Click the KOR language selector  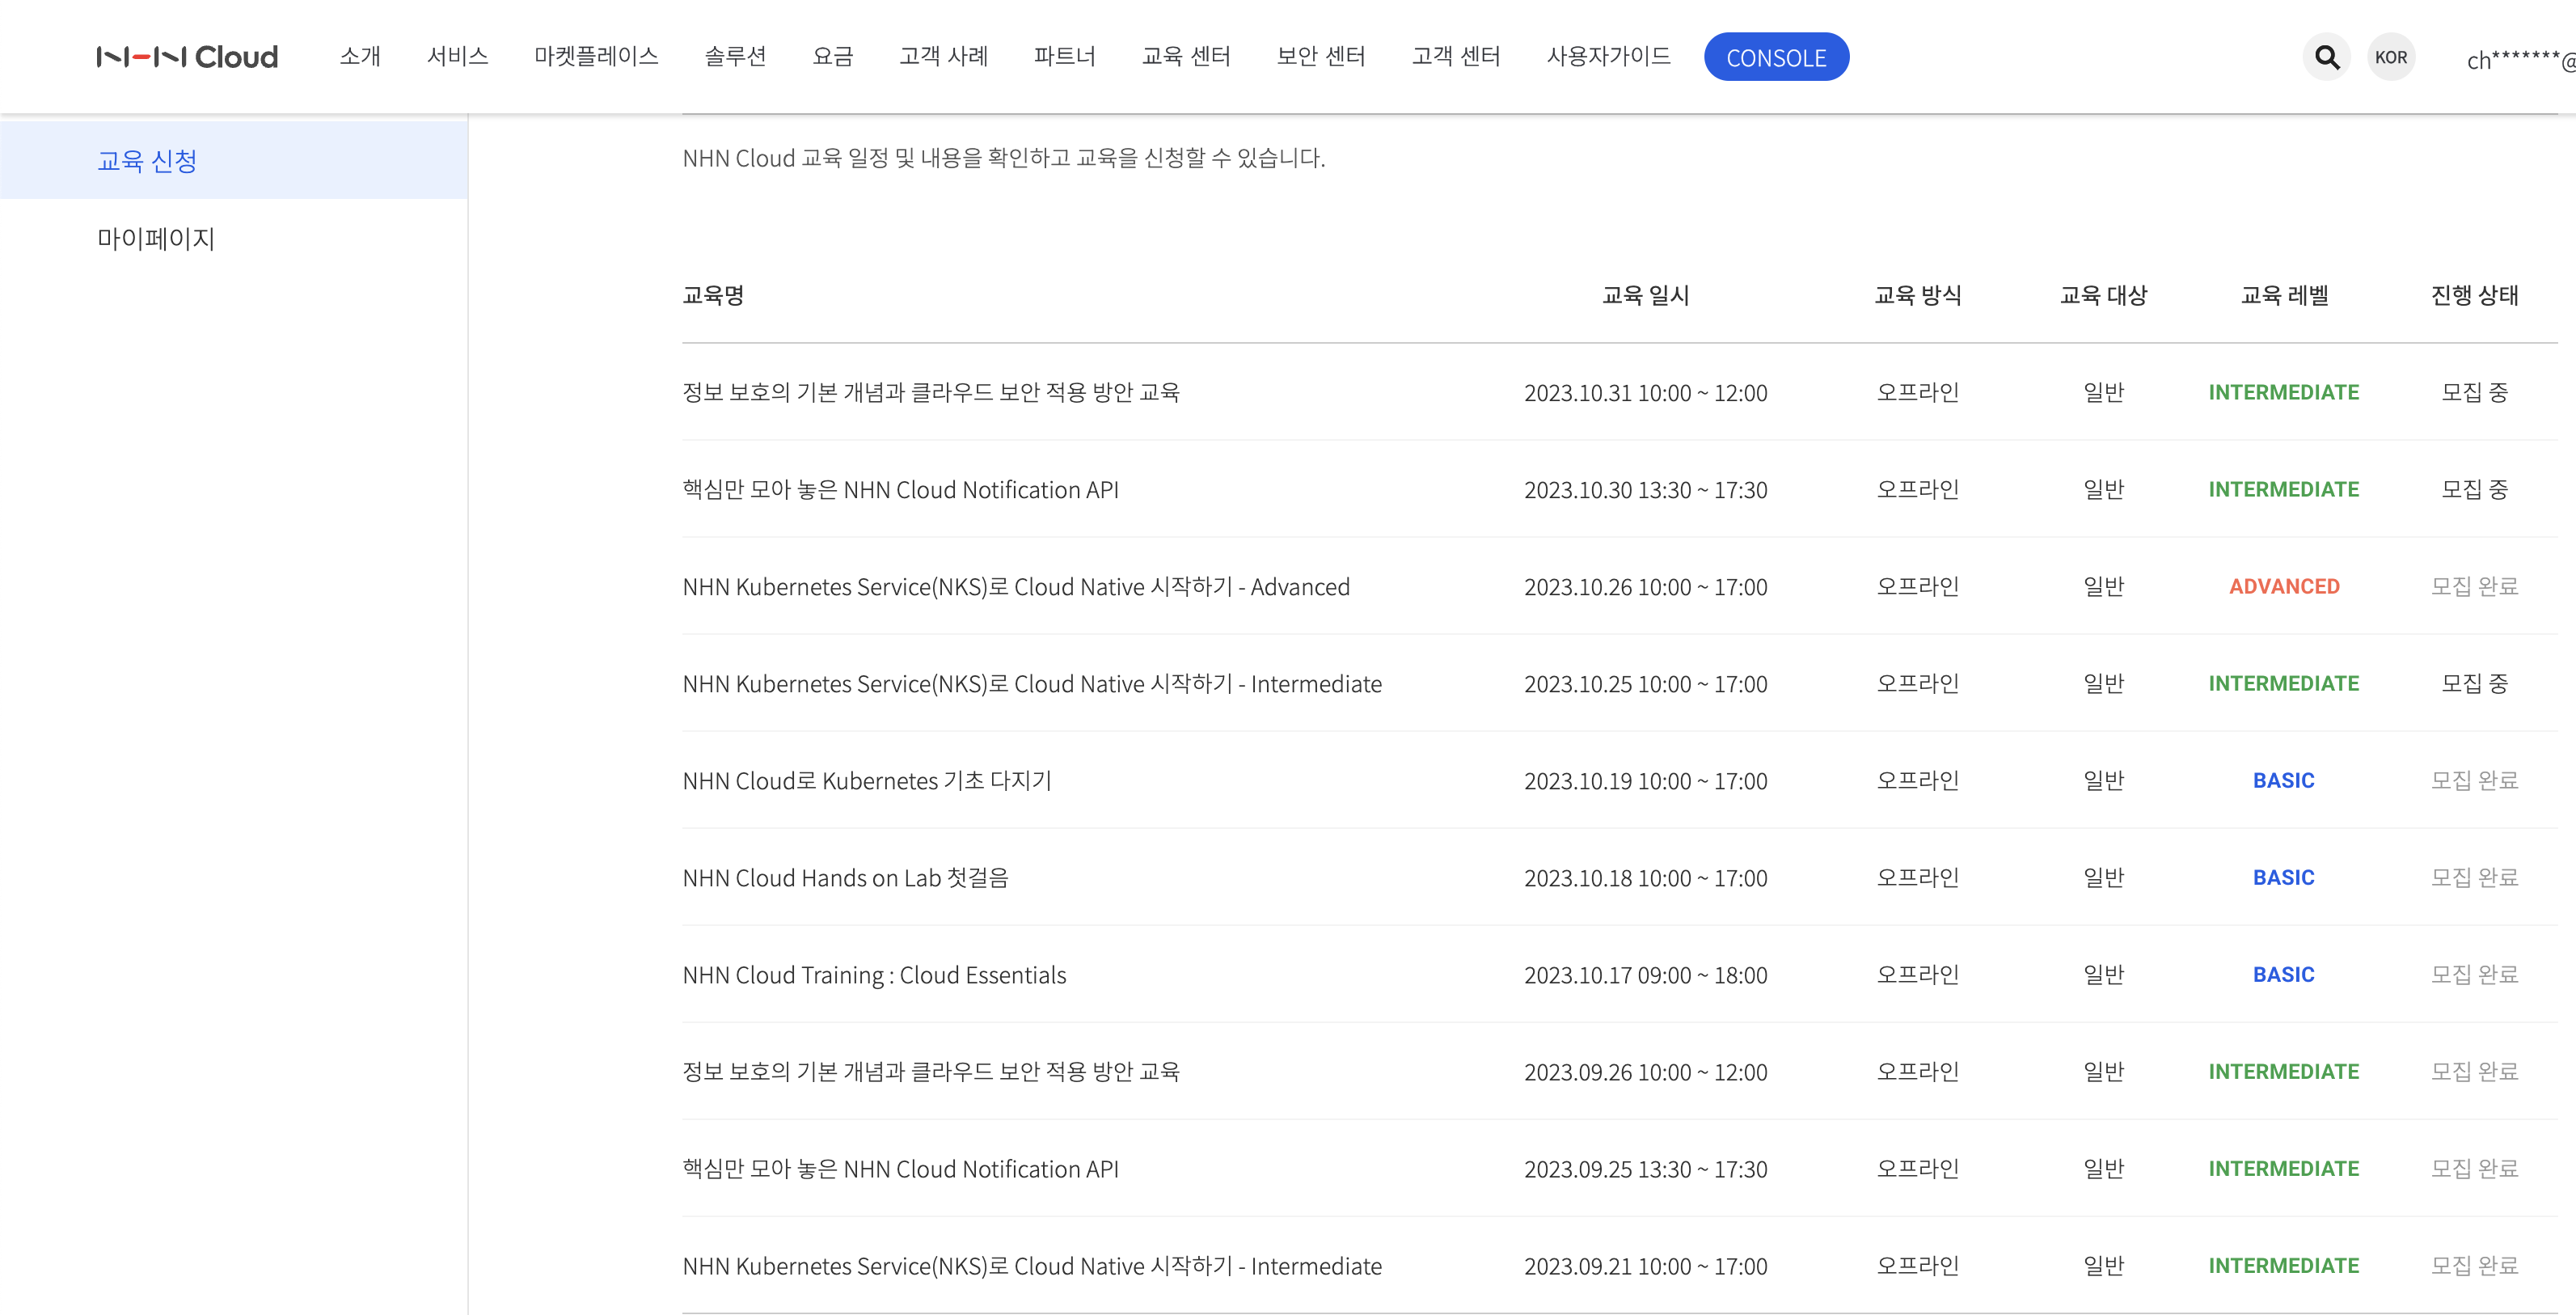(2390, 57)
